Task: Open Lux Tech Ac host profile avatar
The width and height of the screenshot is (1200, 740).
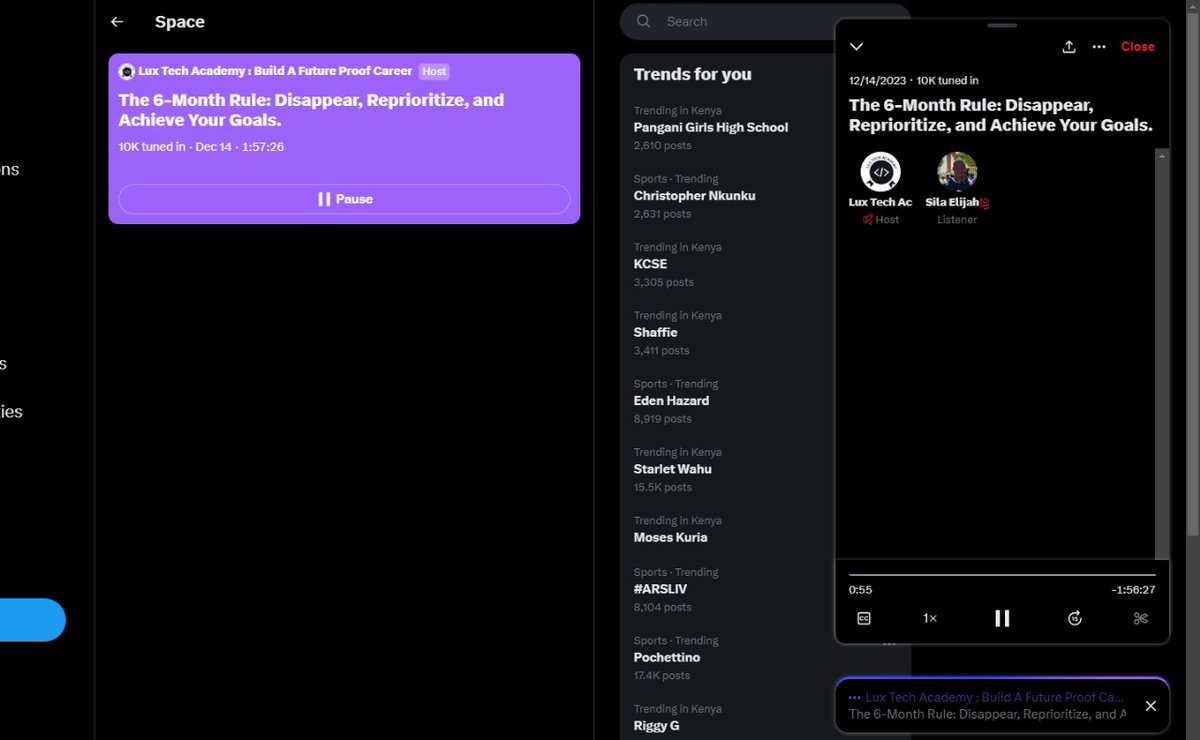Action: 880,172
